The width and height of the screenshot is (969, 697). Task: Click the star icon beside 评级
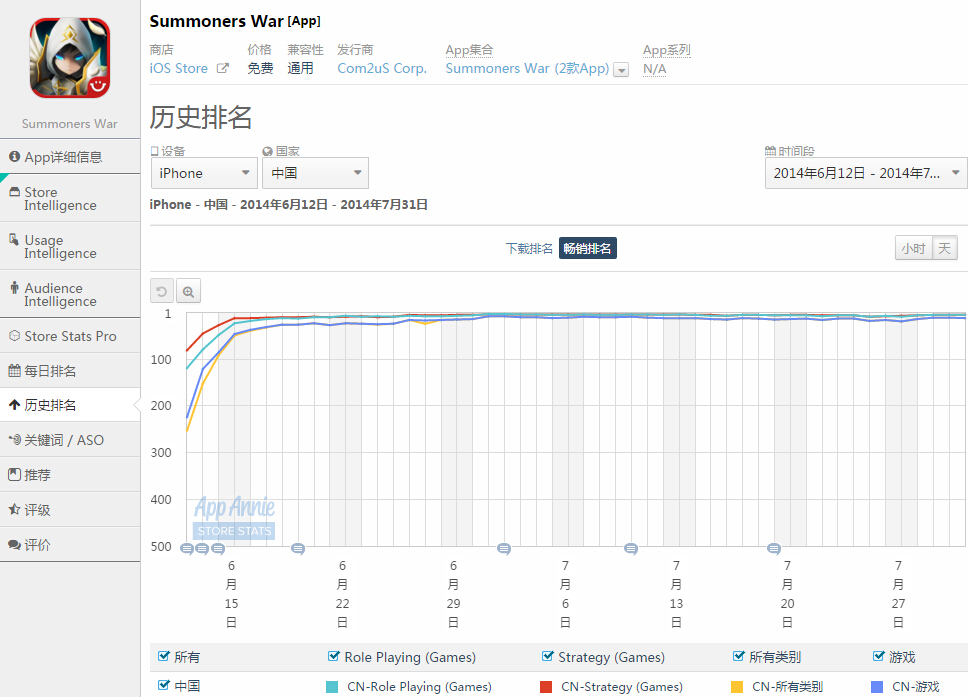coord(14,510)
